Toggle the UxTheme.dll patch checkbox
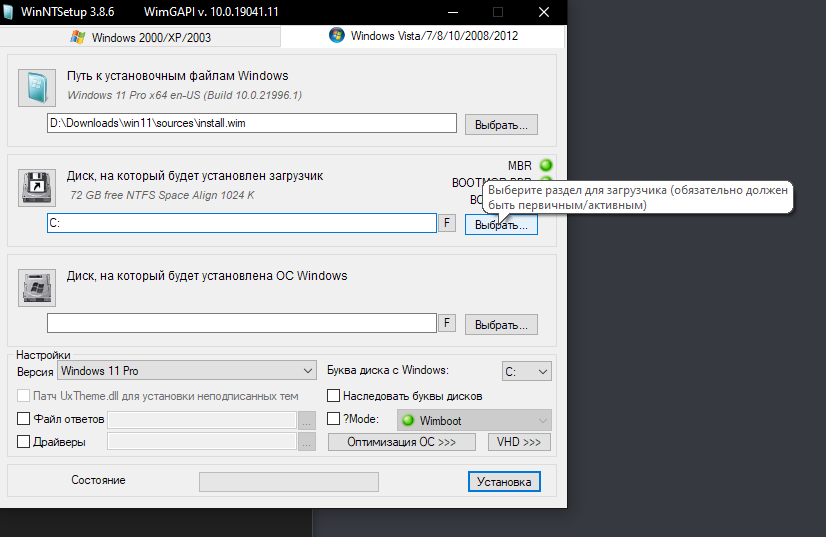Image resolution: width=826 pixels, height=537 pixels. [x=23, y=396]
